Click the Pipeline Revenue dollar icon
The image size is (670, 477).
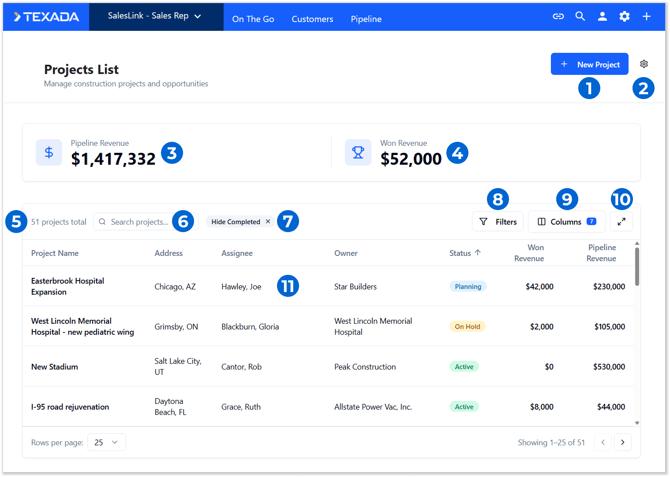point(49,153)
